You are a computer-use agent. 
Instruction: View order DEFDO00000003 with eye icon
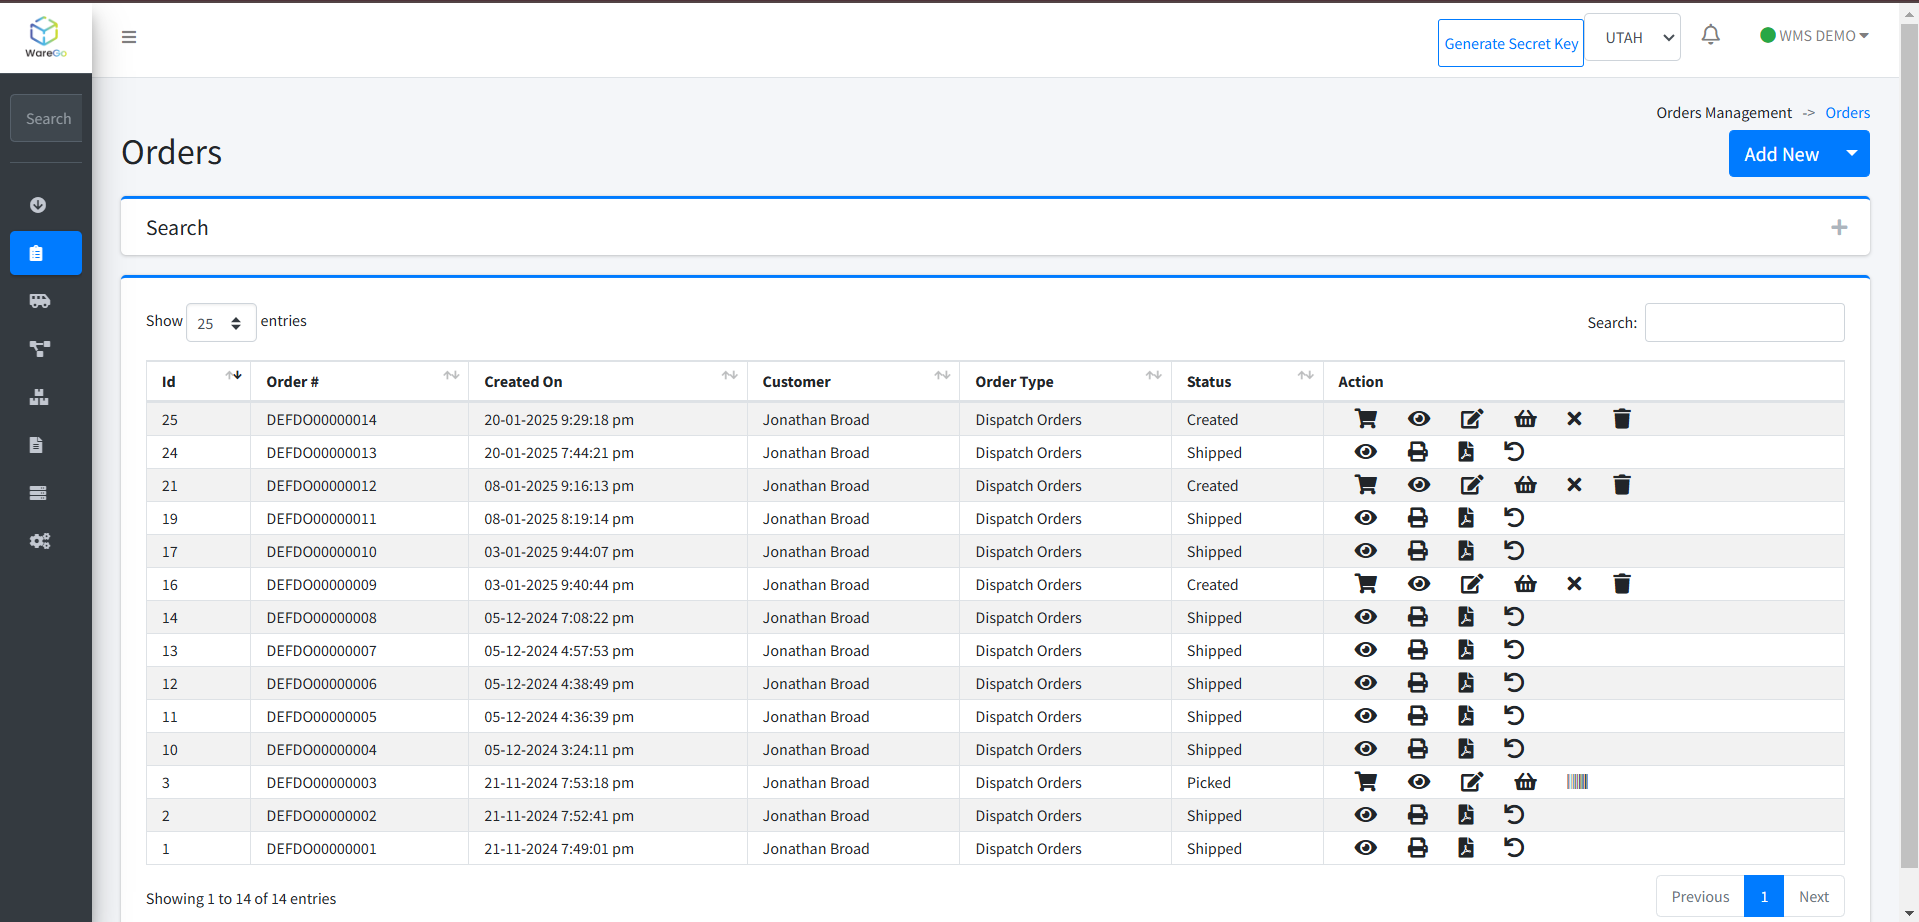coord(1419,782)
